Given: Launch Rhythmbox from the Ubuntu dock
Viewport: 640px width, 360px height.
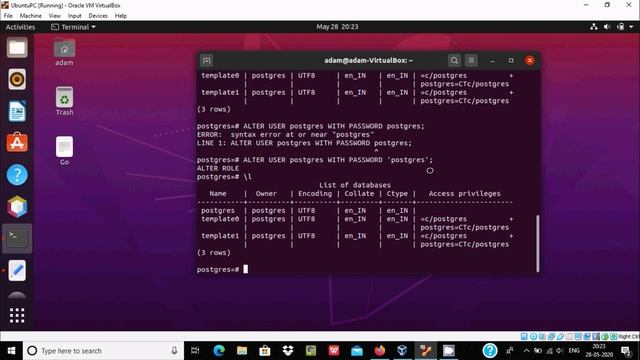Looking at the screenshot, I should (x=17, y=79).
